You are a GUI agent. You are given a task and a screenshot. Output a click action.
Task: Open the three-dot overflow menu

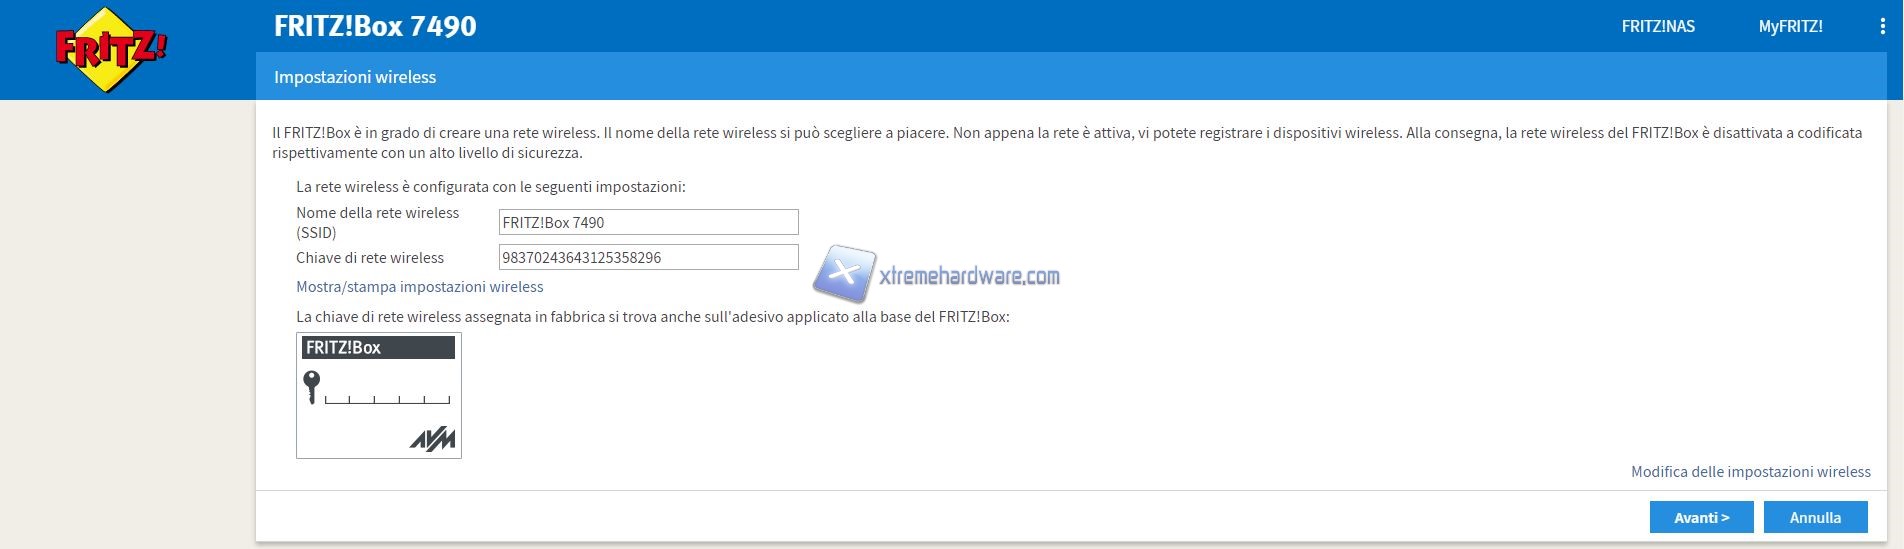pyautogui.click(x=1882, y=27)
